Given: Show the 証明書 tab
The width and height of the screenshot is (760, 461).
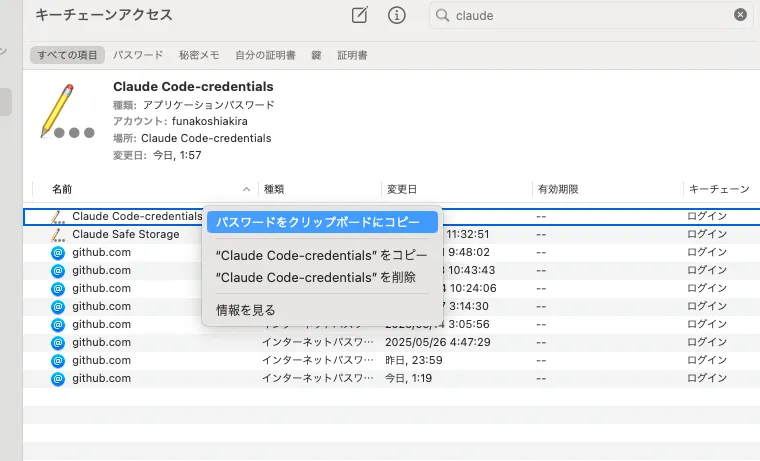Looking at the screenshot, I should coord(352,55).
